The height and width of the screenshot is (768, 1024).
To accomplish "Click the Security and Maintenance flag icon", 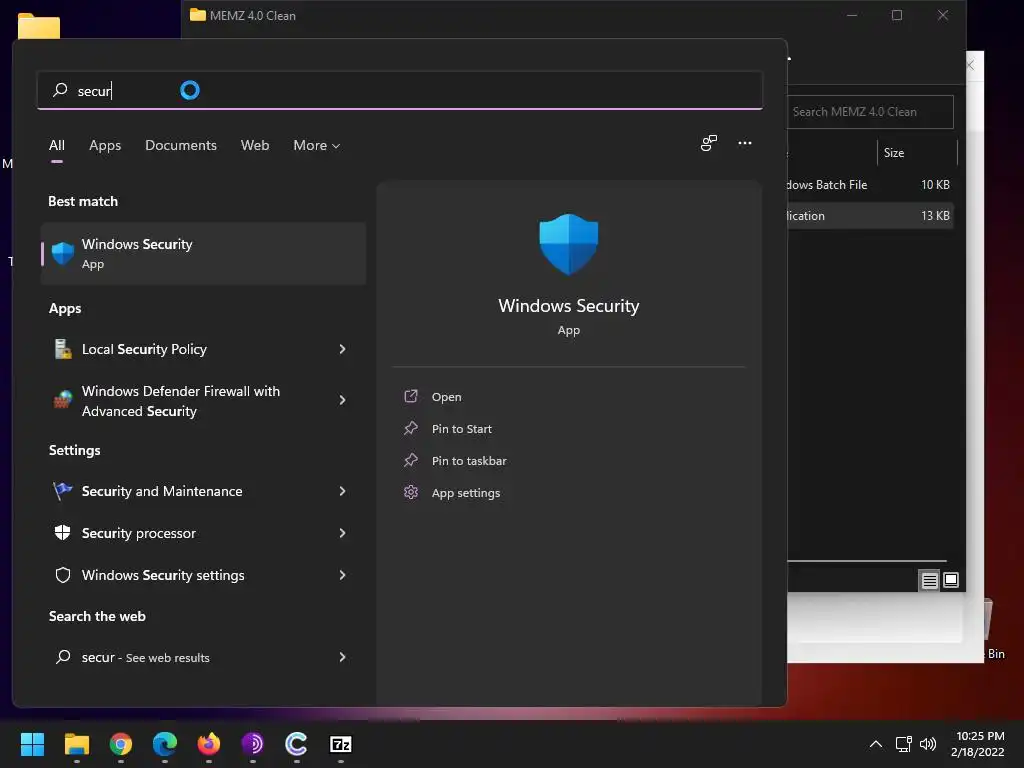I will [63, 491].
